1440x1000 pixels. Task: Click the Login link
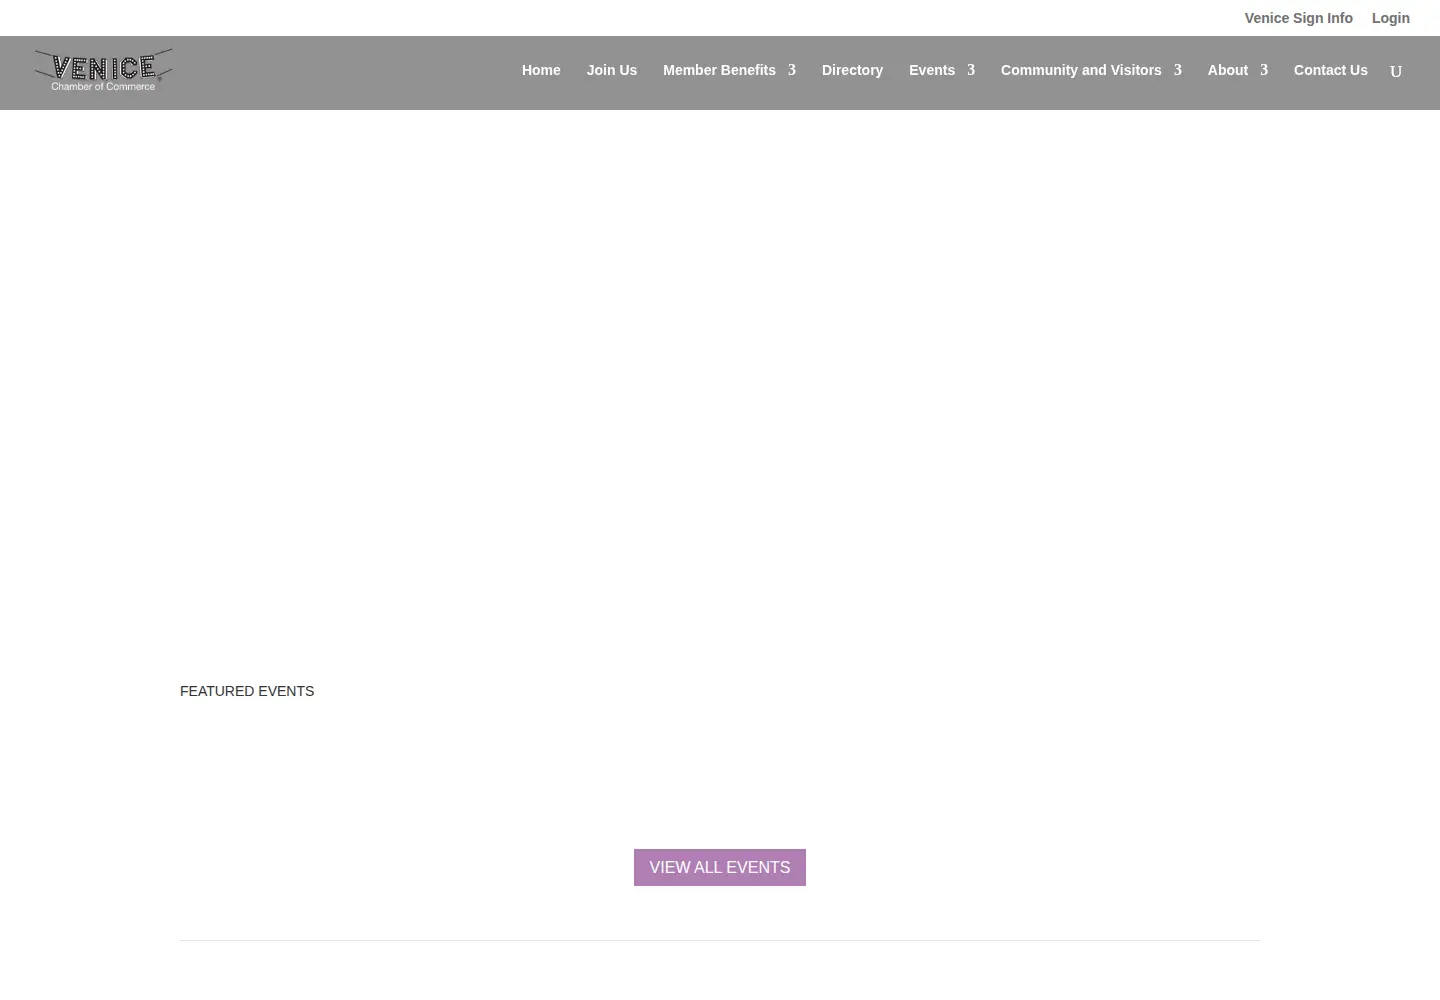click(x=1391, y=18)
